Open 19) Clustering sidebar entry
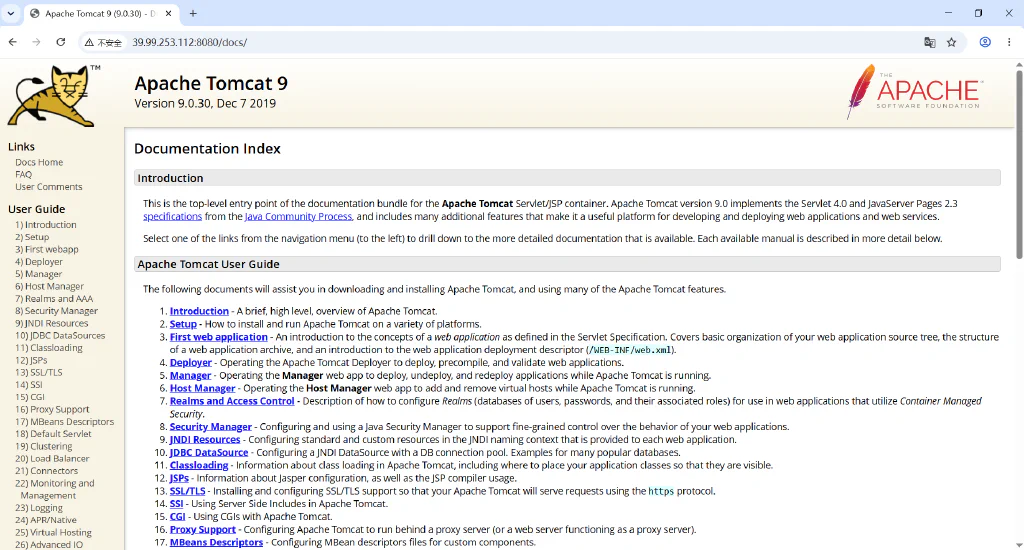This screenshot has height=550, width=1024. [x=44, y=446]
